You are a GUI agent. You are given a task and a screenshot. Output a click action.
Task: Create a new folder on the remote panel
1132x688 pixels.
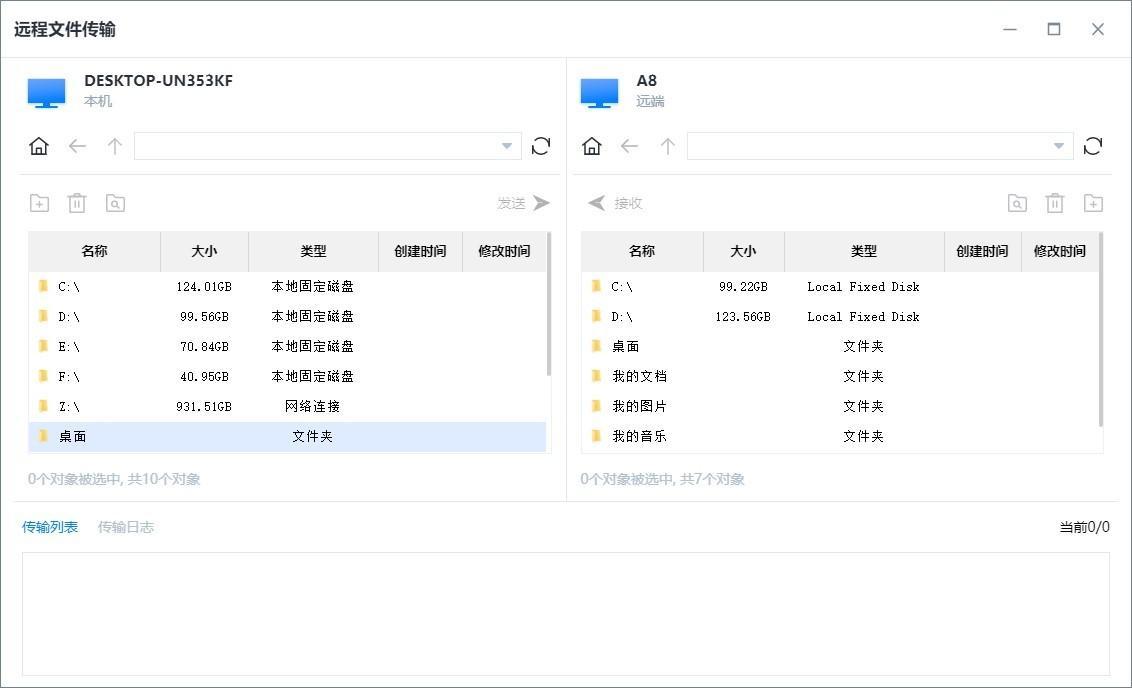pos(1093,202)
